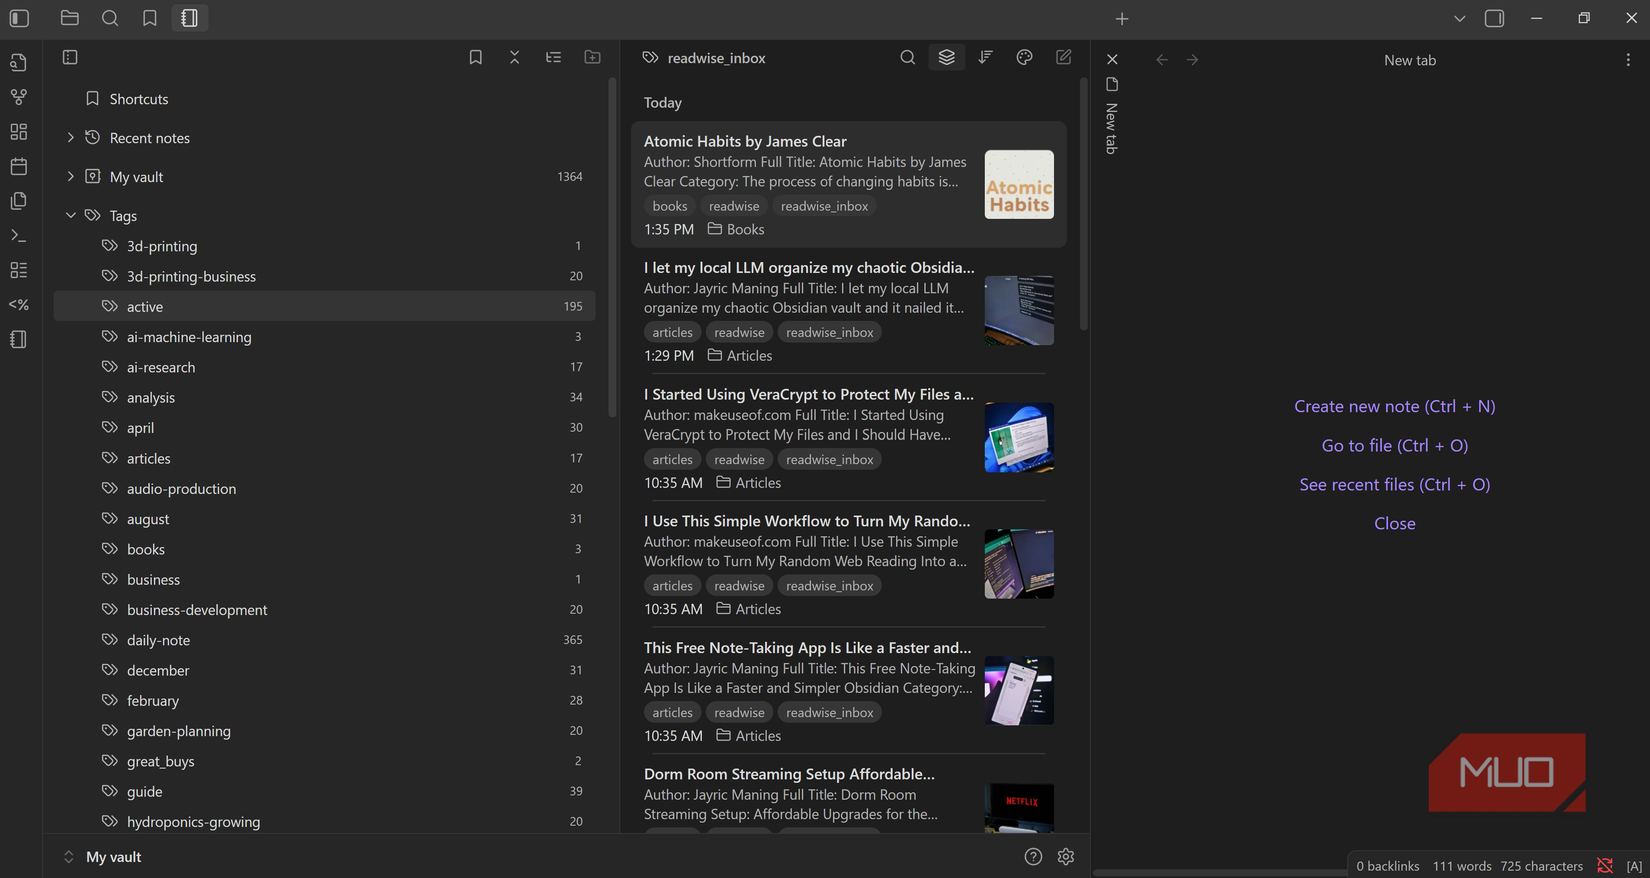Click the books tag chip on Atomic Habits
1650x878 pixels.
coord(670,206)
